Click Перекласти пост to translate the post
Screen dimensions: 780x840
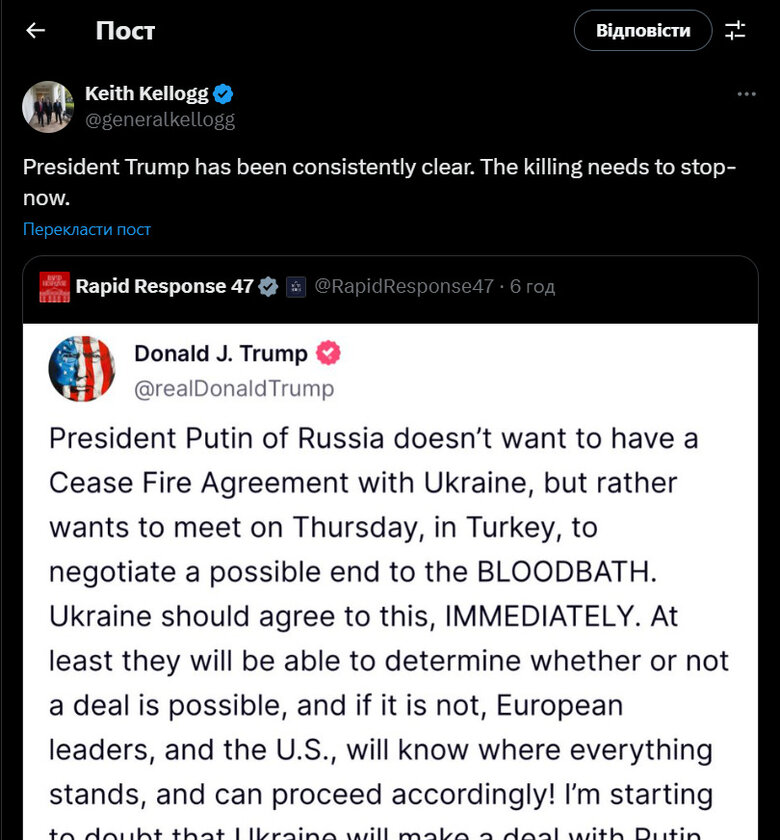pyautogui.click(x=86, y=229)
